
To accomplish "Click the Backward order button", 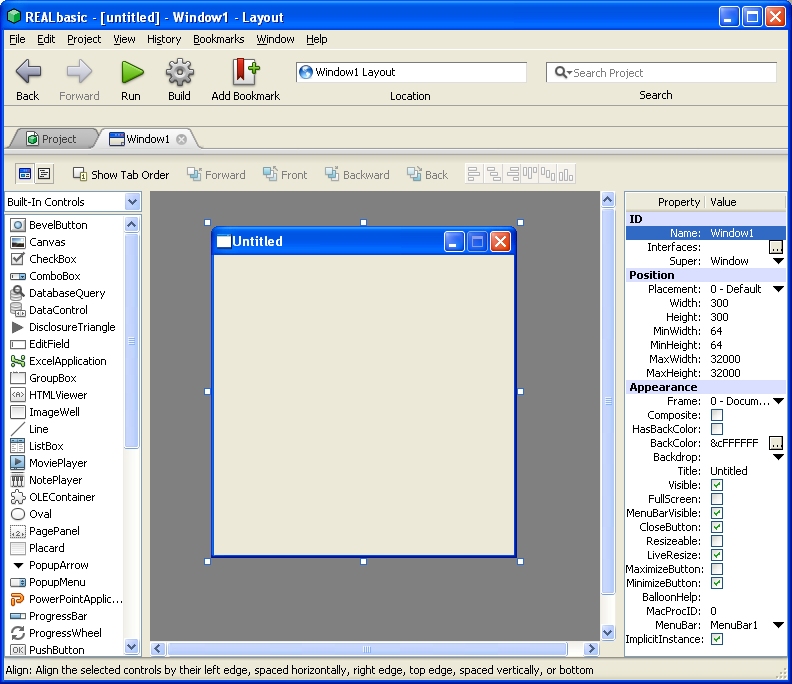I will 357,175.
